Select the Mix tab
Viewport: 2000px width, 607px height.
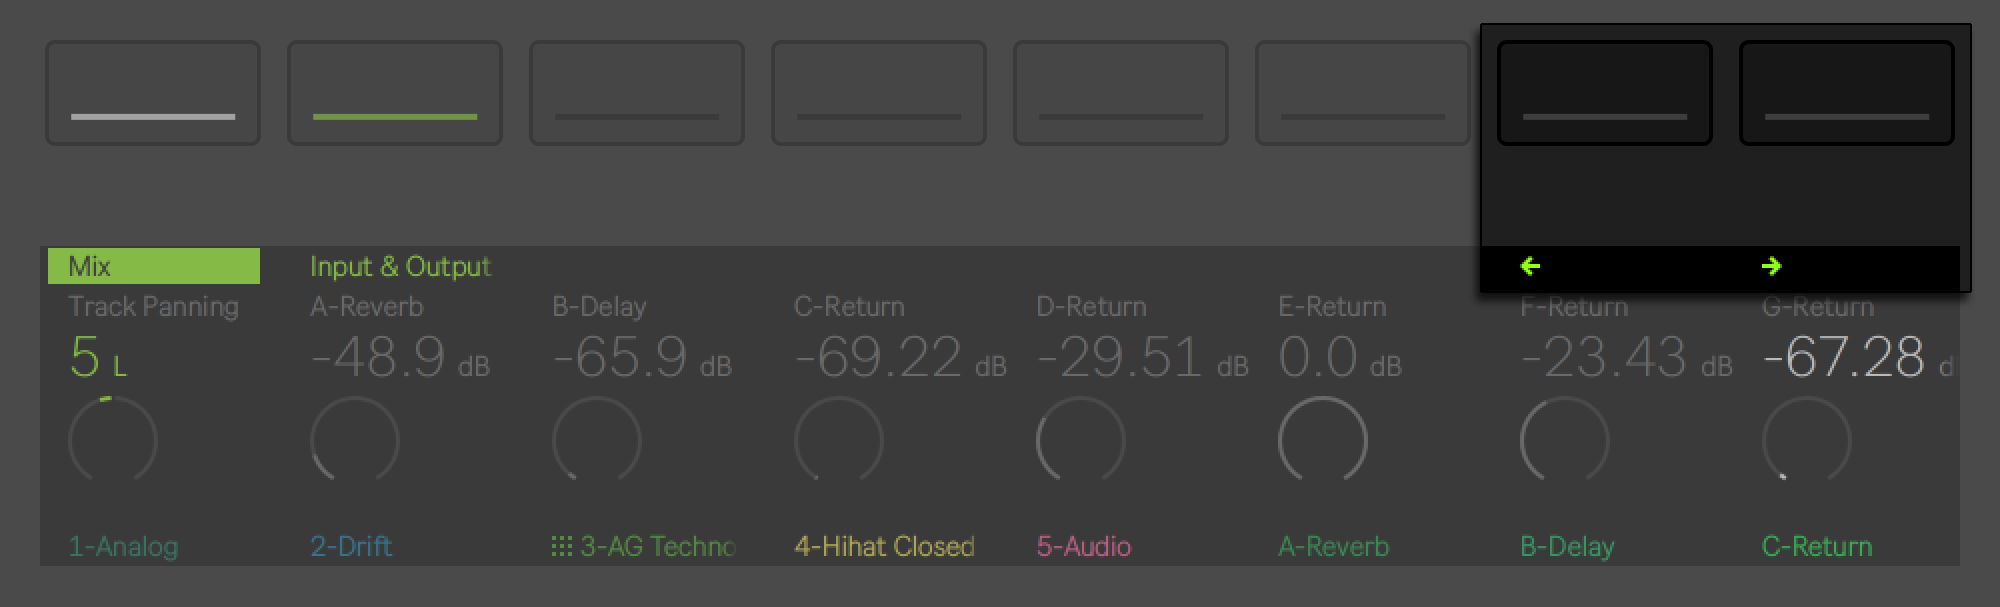point(153,266)
